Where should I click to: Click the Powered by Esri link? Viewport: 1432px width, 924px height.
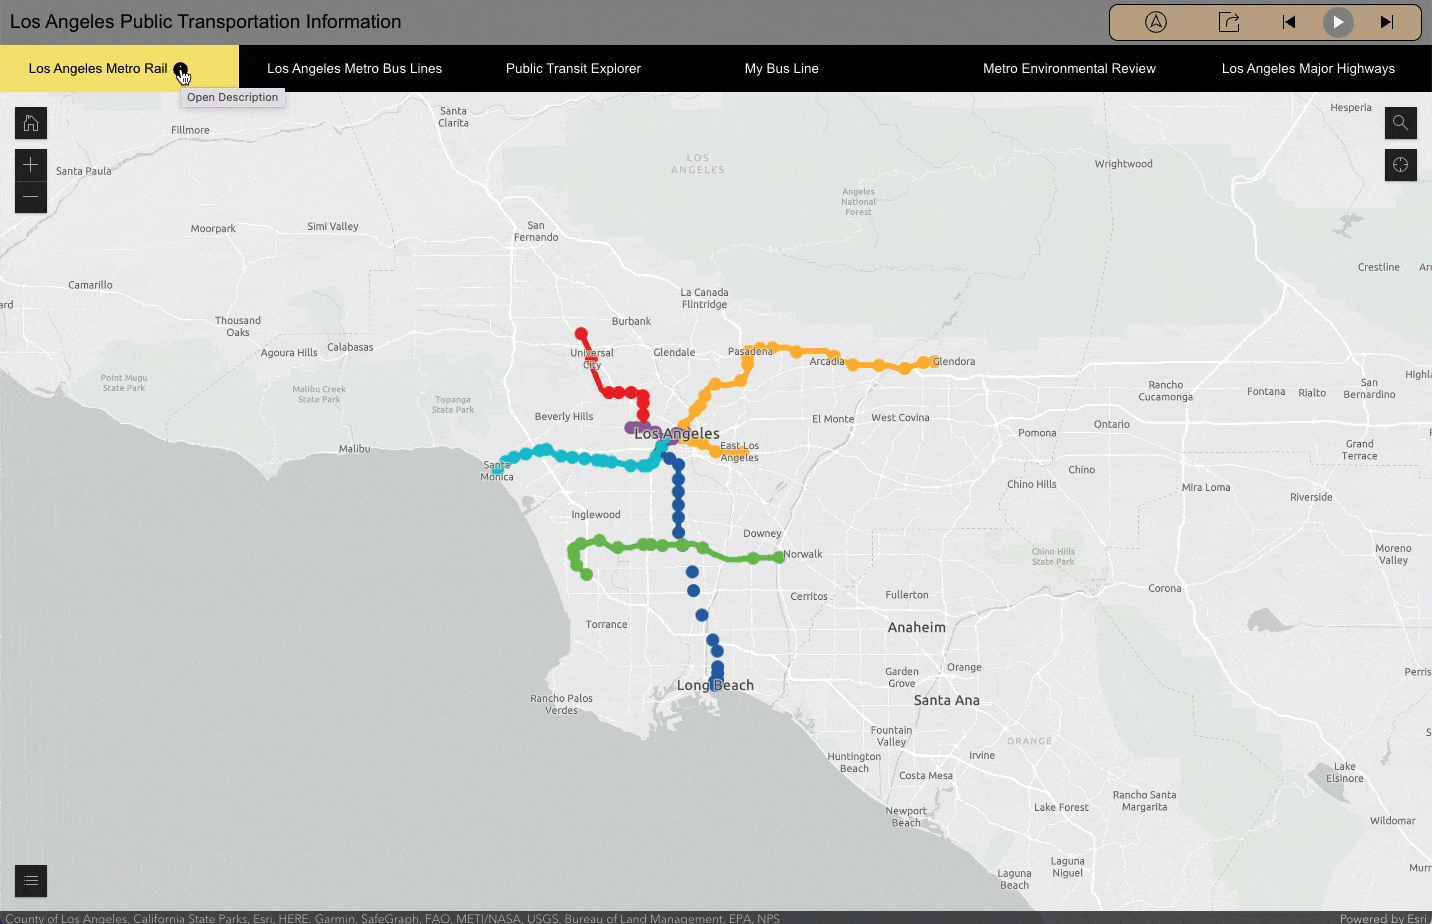pos(1383,918)
